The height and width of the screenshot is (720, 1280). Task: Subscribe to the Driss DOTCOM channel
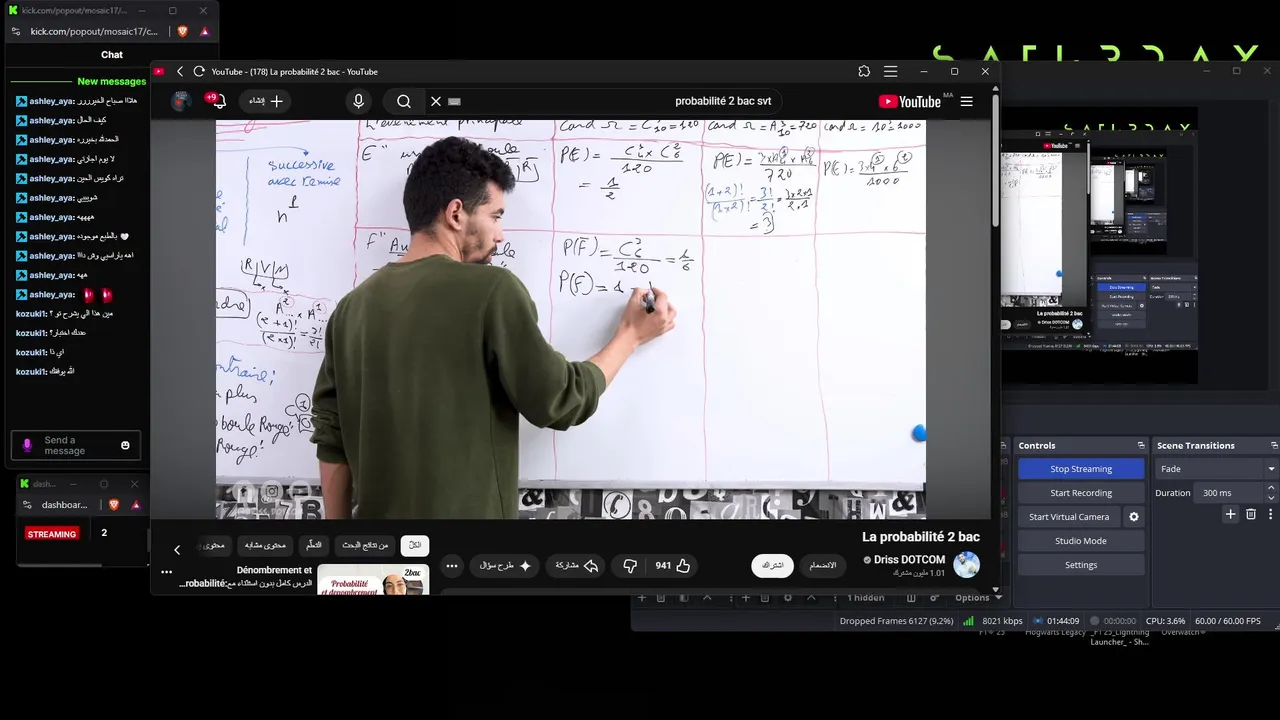tap(773, 565)
